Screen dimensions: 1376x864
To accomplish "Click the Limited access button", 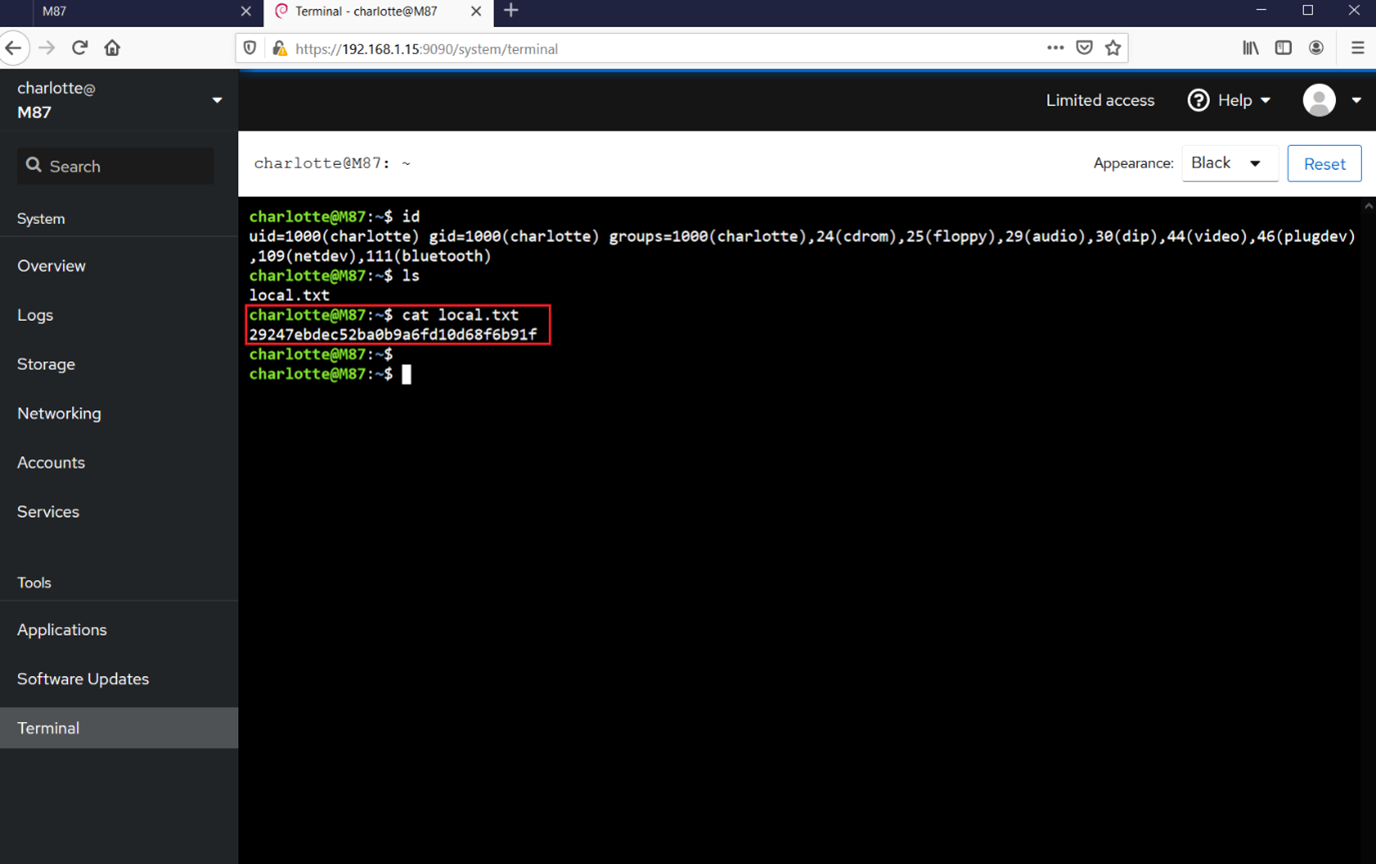I will pos(1100,100).
